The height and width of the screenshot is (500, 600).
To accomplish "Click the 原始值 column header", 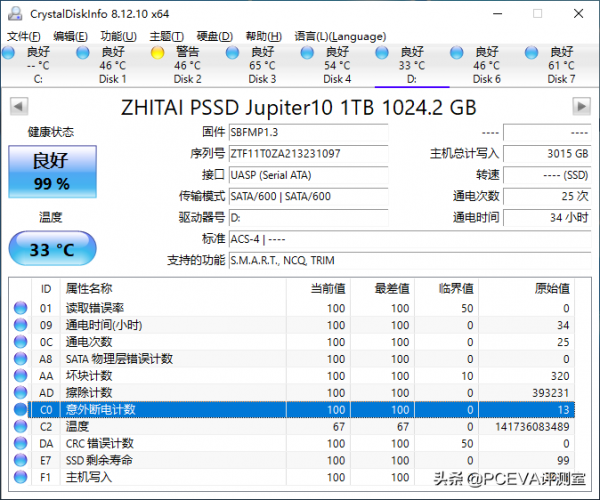I will 527,288.
